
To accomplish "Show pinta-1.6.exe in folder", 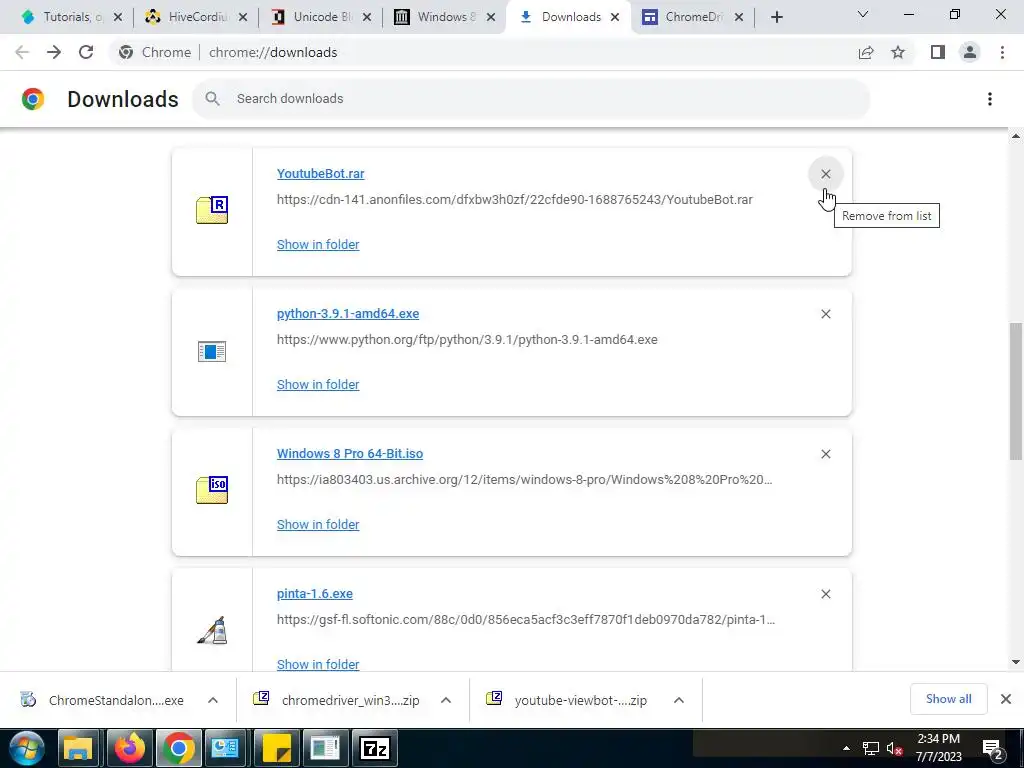I will point(318,664).
